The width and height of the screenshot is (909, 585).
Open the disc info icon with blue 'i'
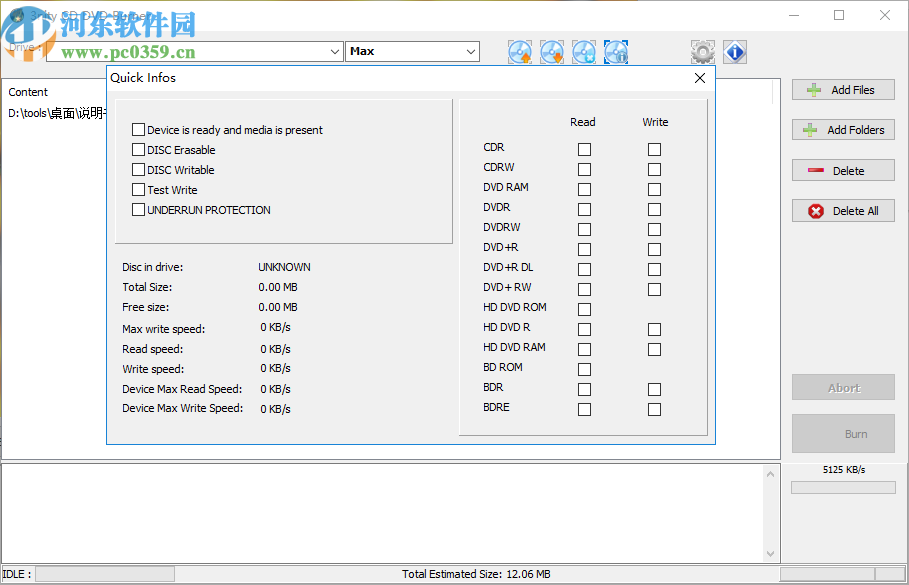[616, 51]
